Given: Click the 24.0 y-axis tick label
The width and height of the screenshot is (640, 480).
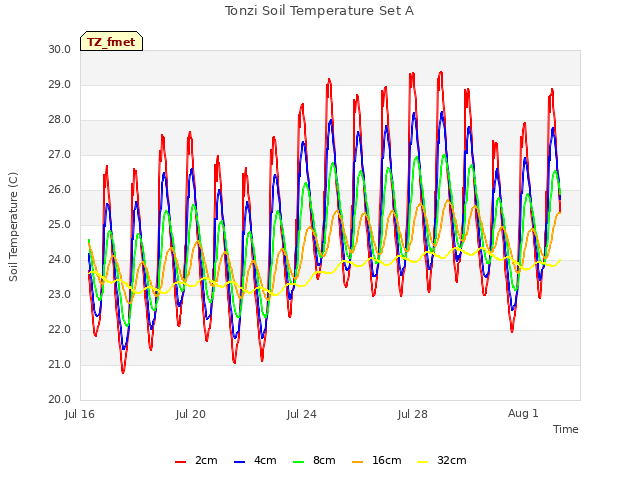Looking at the screenshot, I should click(60, 260).
